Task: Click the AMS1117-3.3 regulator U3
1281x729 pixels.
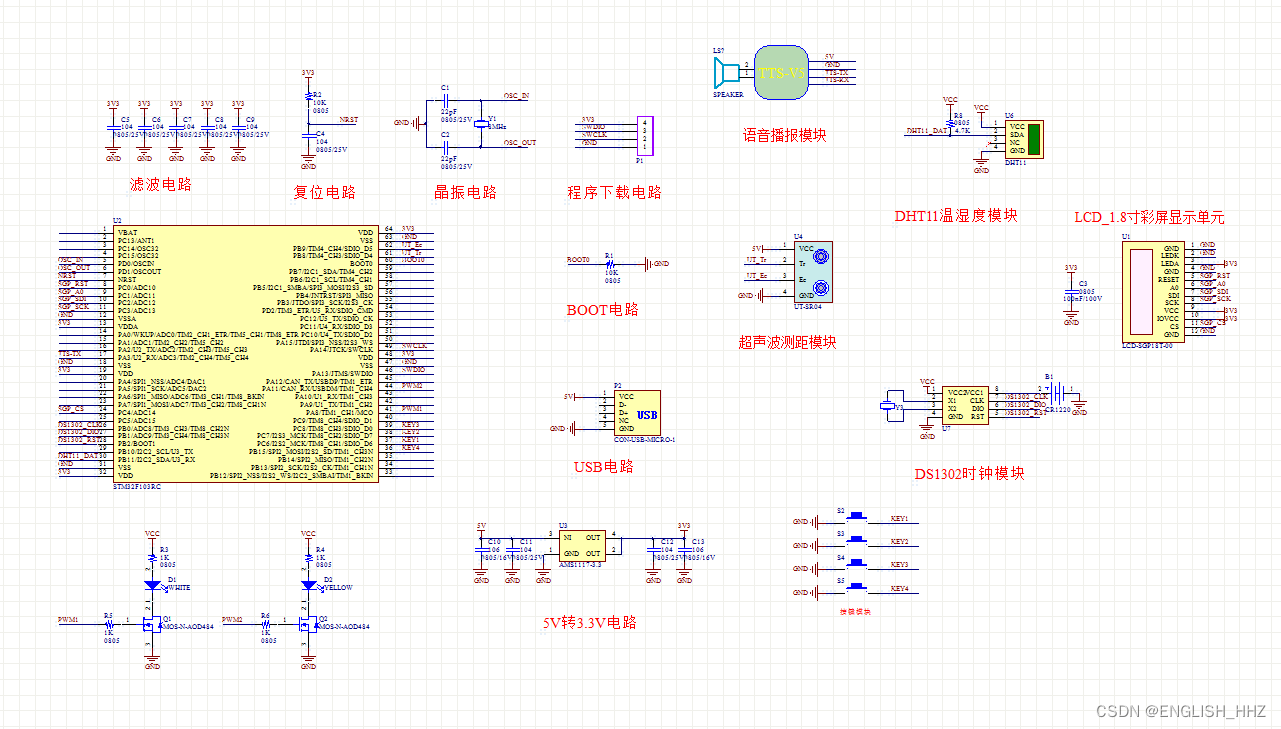Action: 581,546
